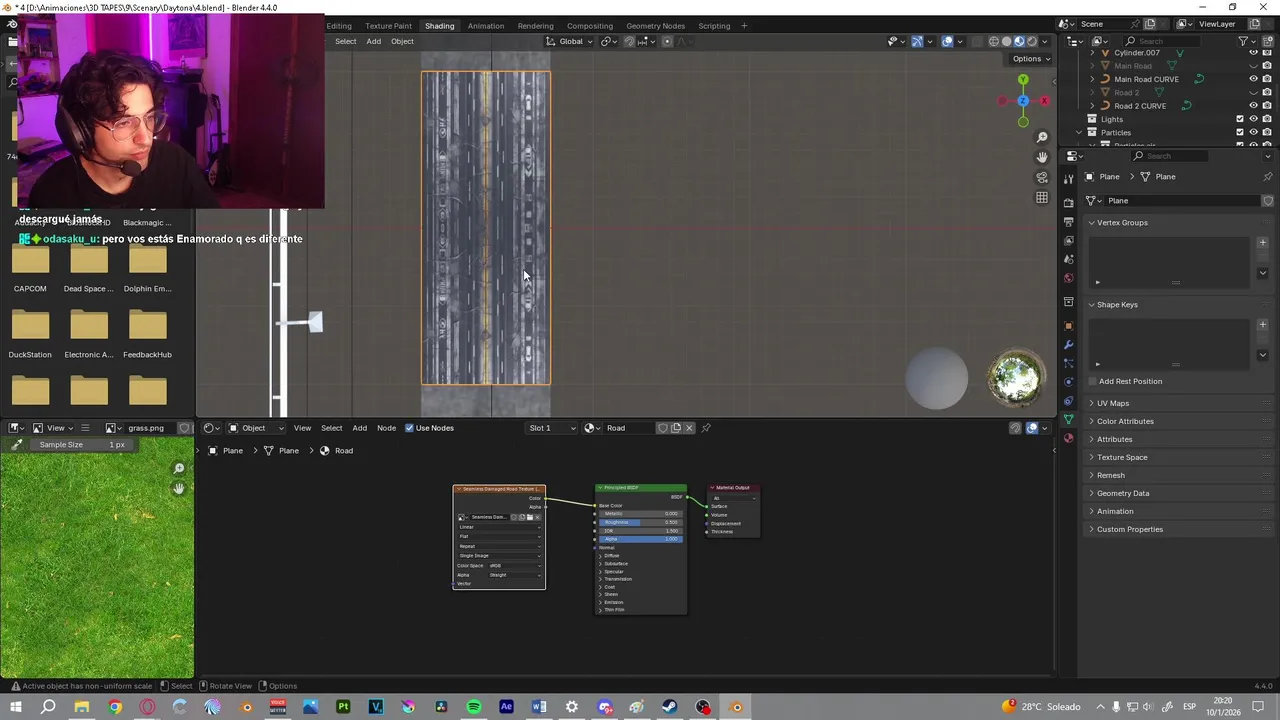Screen dimensions: 1280x720
Task: Enable the Add Rest Position checkbox
Action: point(1092,381)
